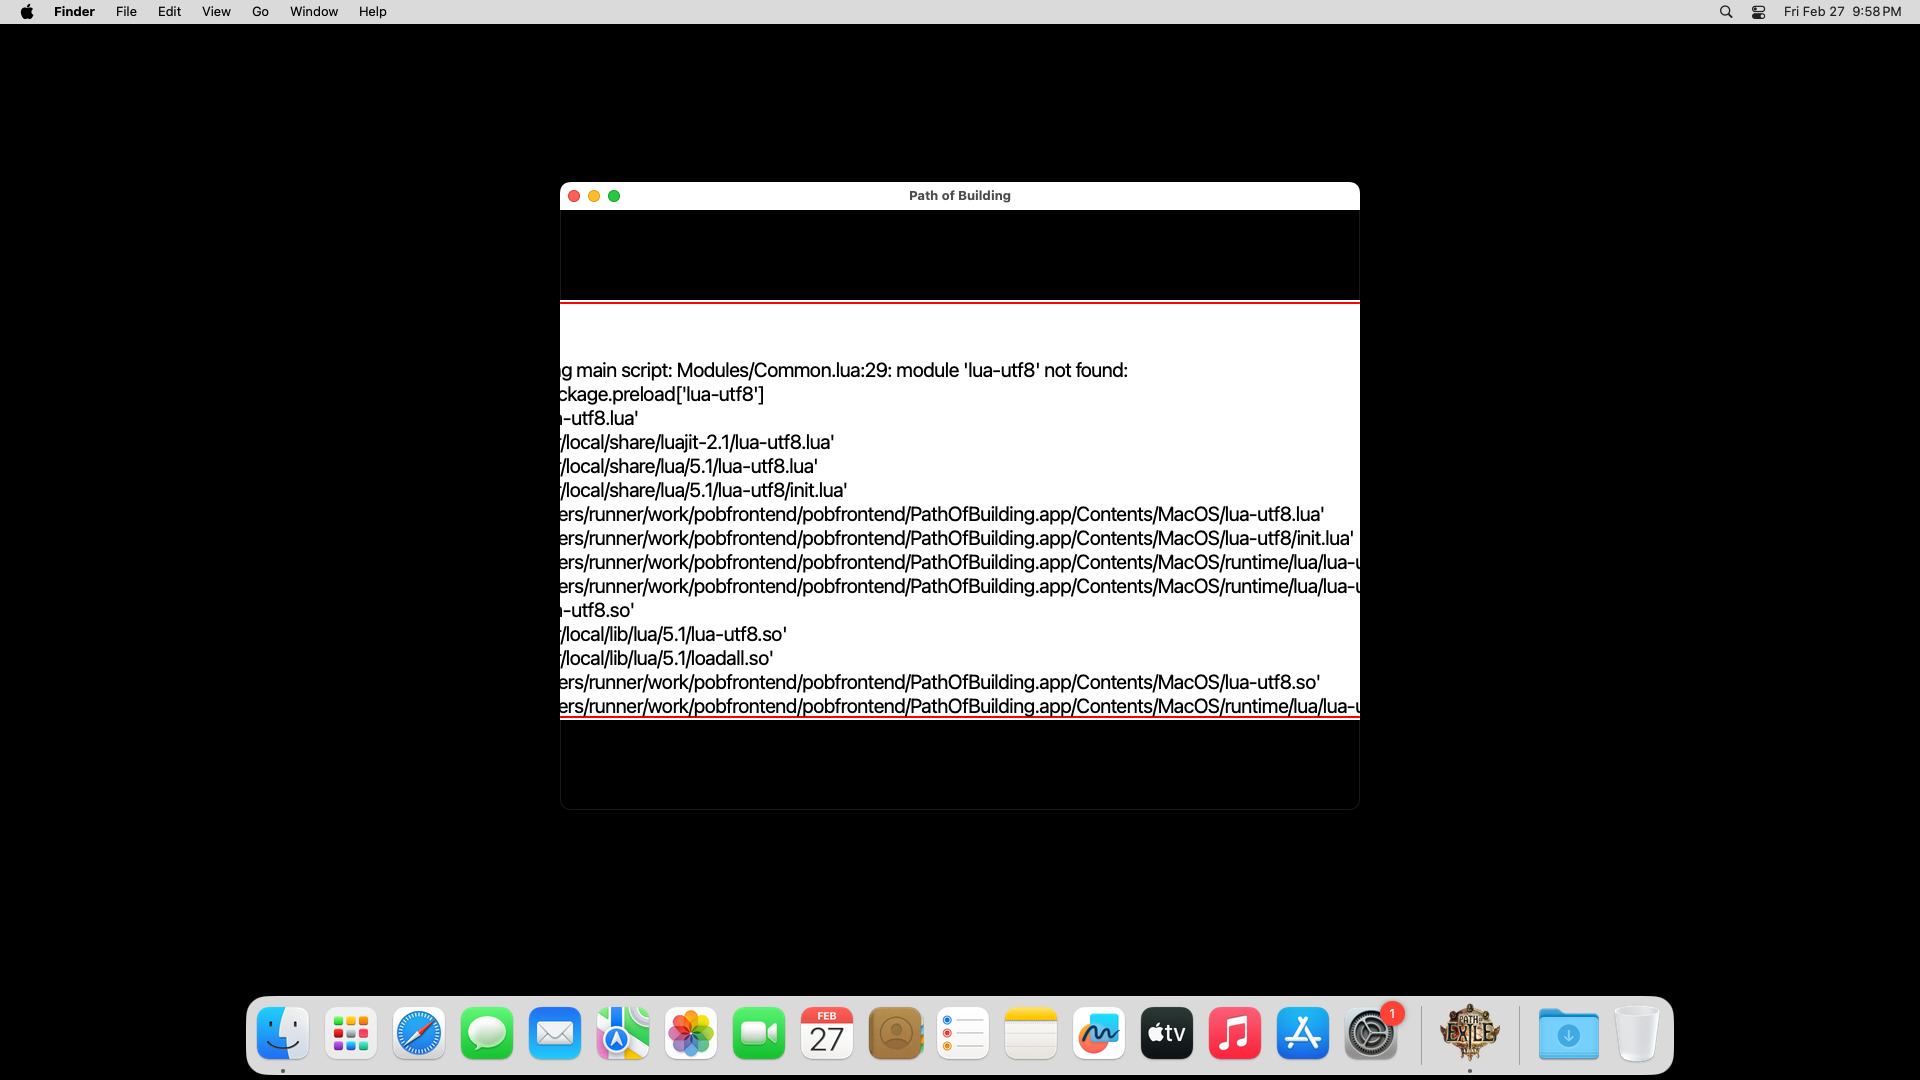Open Music app in Dock

[x=1235, y=1033]
